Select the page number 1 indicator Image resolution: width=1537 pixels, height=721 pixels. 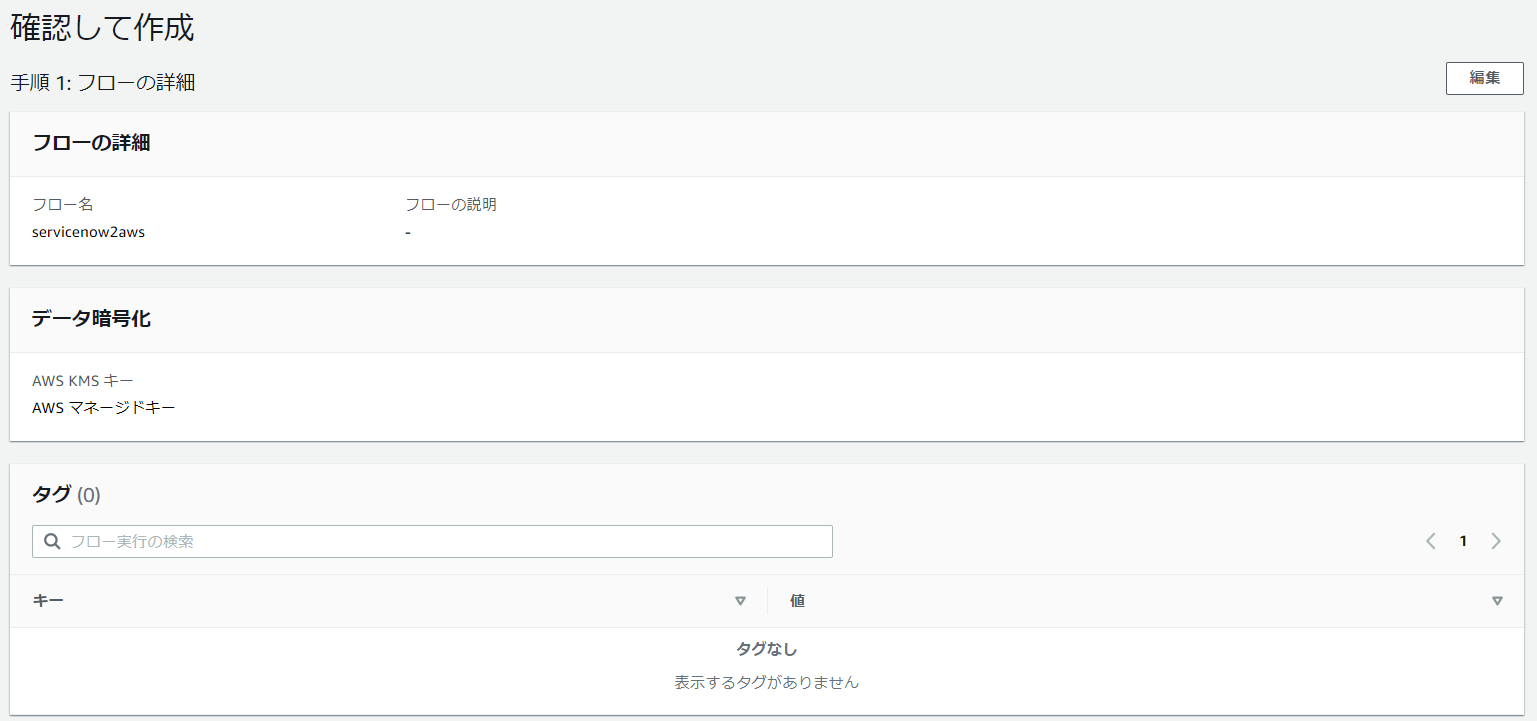click(x=1463, y=541)
